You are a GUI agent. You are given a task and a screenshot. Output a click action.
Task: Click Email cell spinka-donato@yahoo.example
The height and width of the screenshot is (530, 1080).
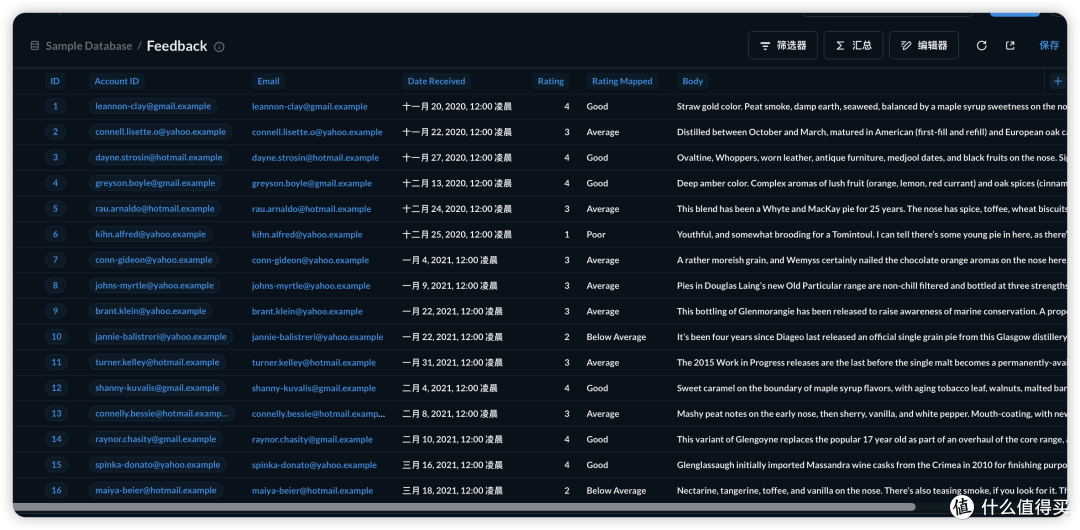click(x=314, y=465)
